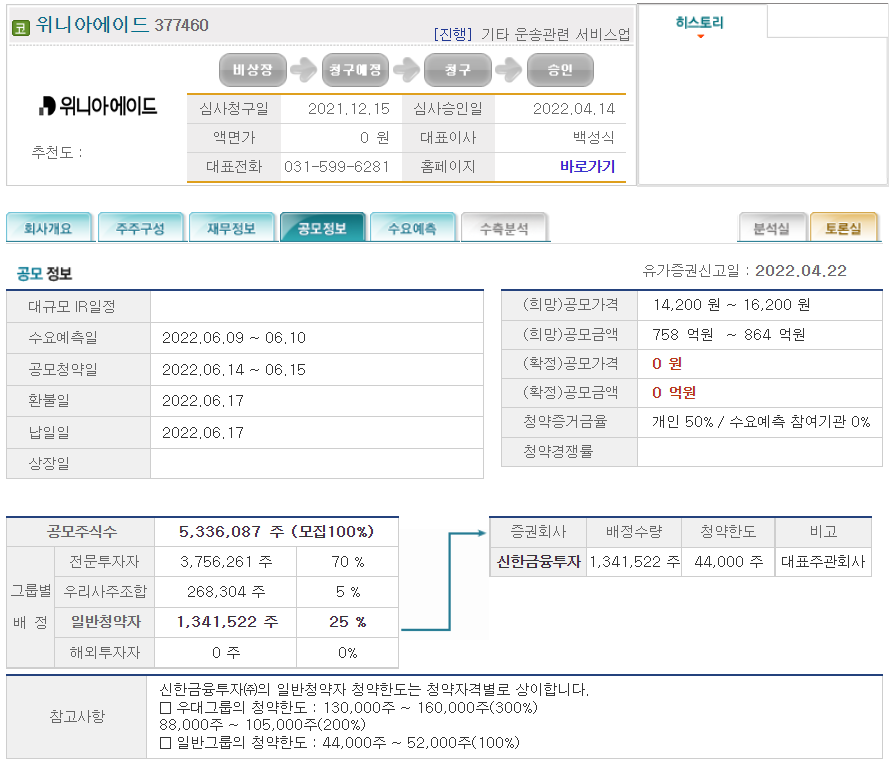Viewport: 889px width, 765px height.
Task: Click the 우리사주조합 268,304 주 cell
Action: point(226,591)
